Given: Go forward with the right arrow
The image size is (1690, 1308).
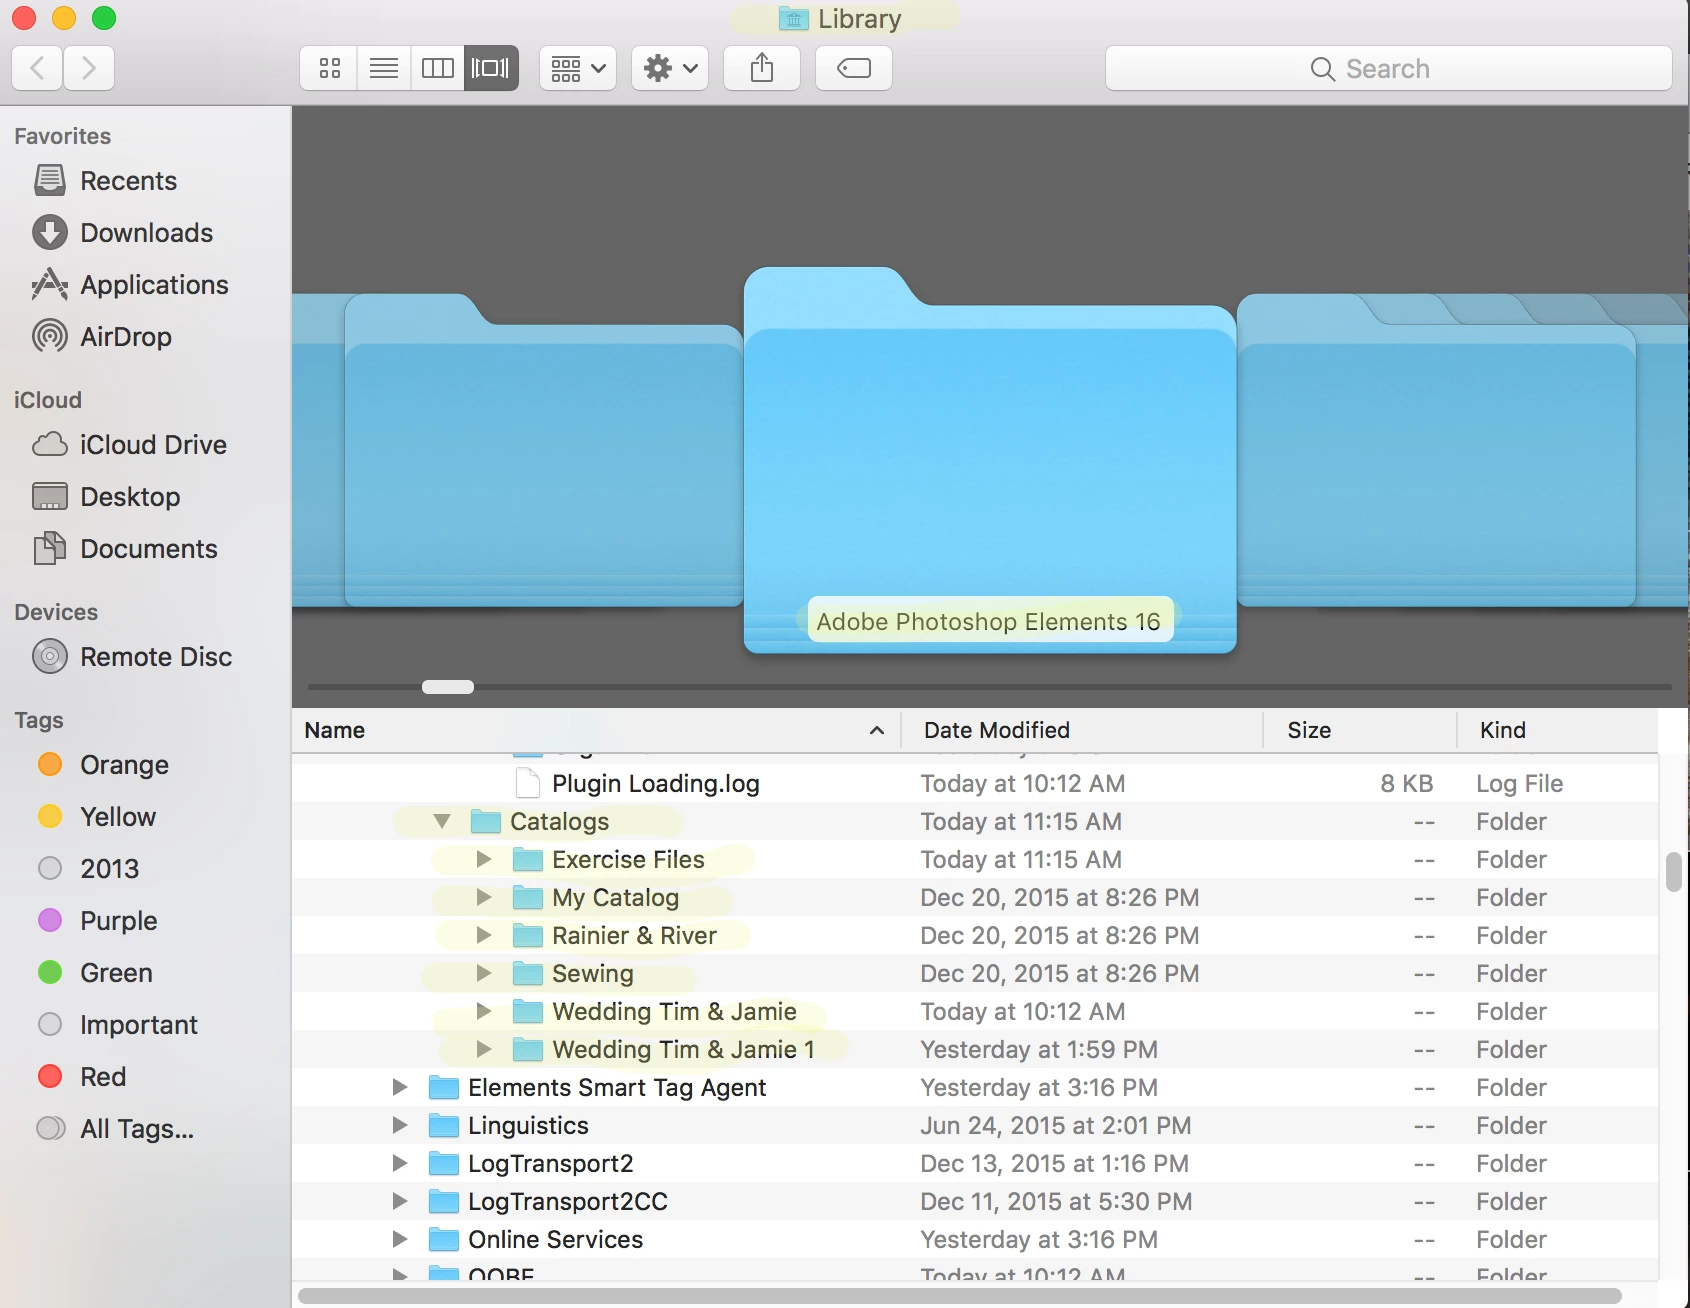Looking at the screenshot, I should coord(89,68).
